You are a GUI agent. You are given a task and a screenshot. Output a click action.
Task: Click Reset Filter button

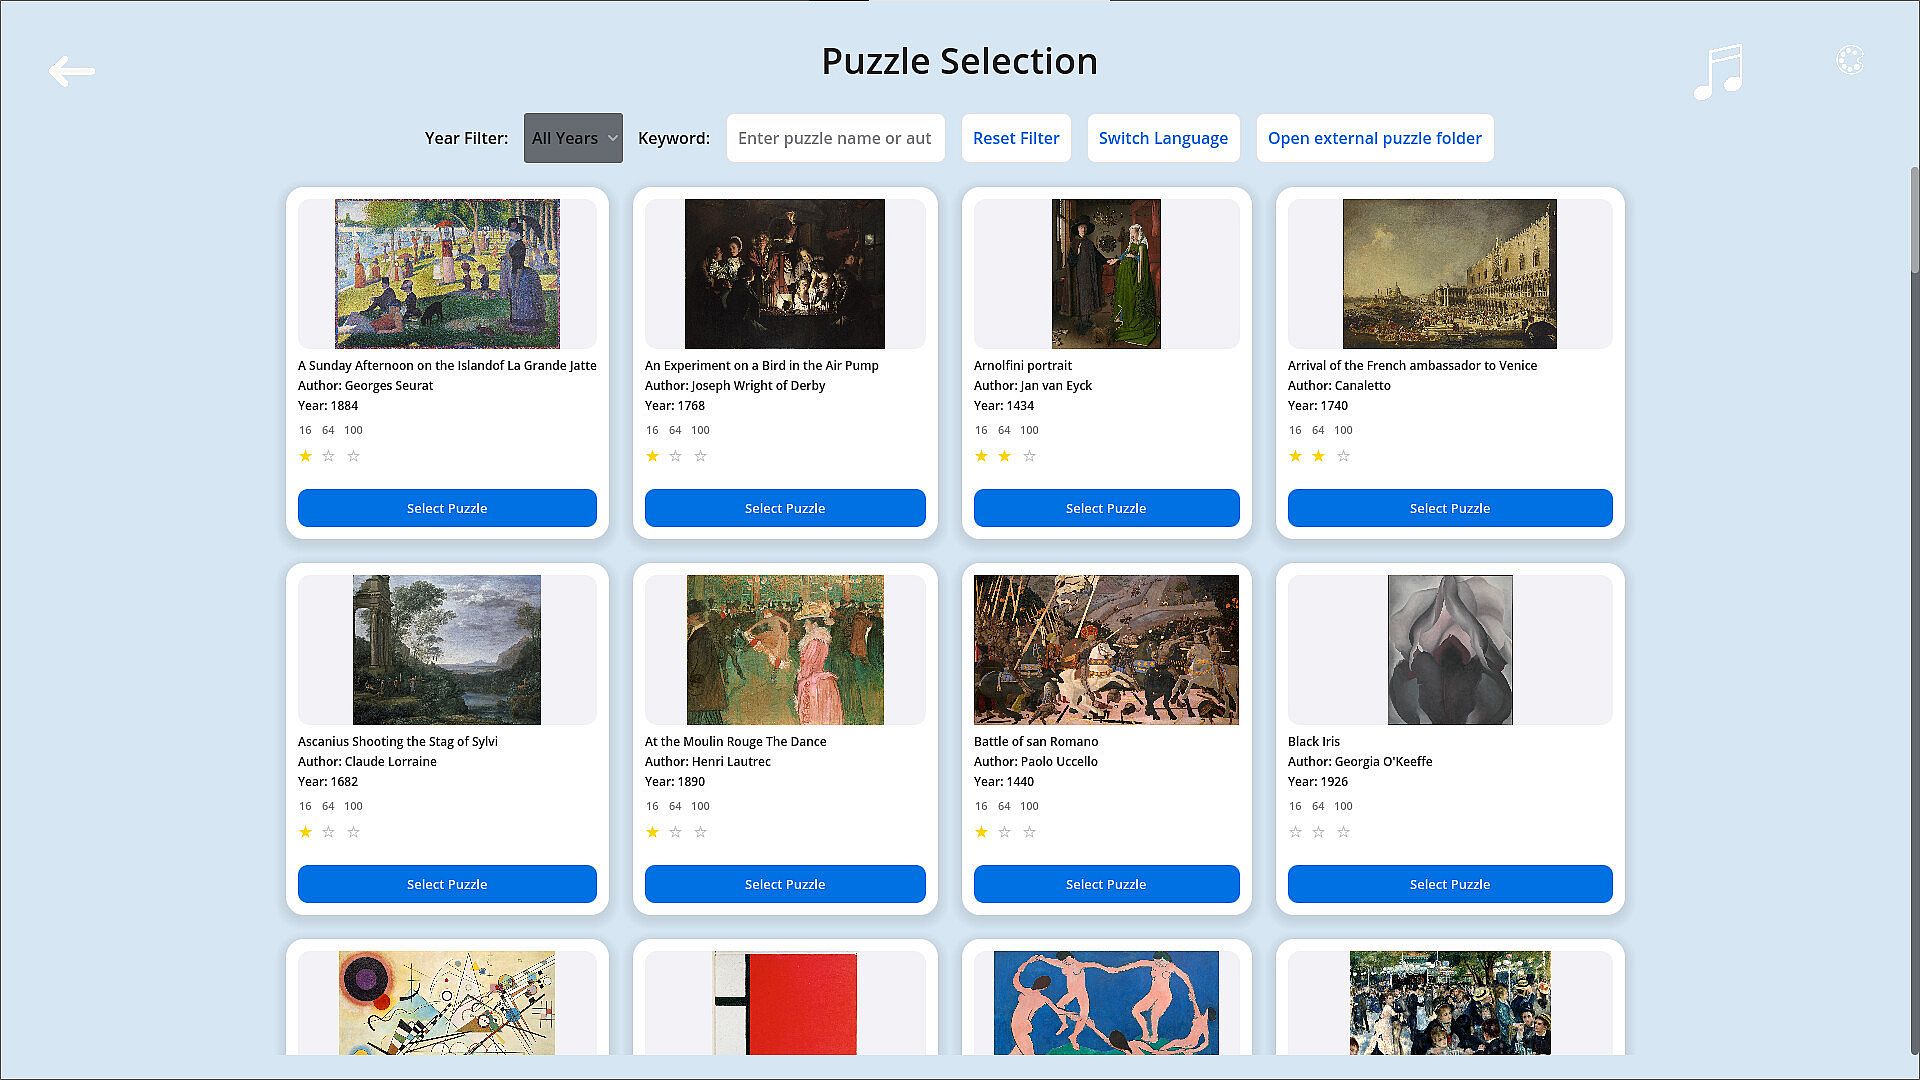[x=1015, y=138]
